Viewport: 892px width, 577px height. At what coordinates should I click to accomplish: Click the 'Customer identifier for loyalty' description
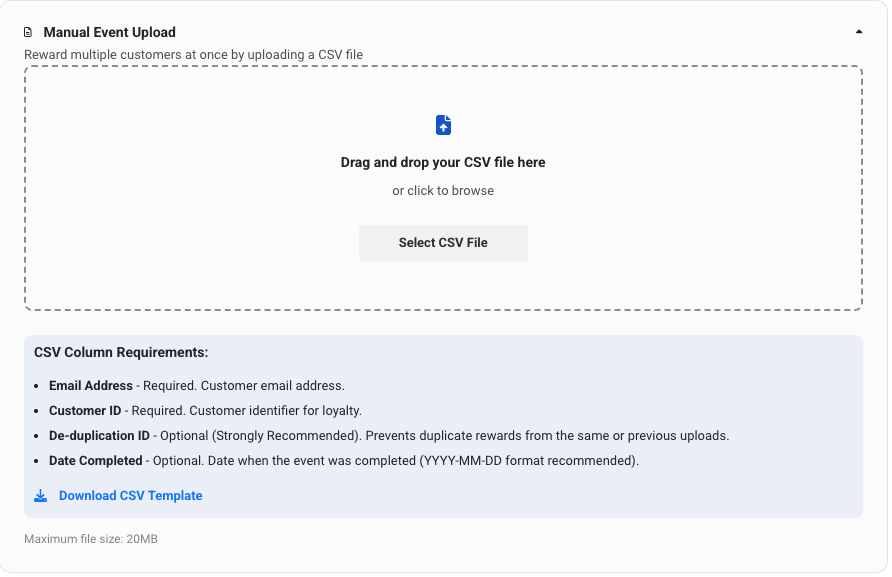click(275, 411)
